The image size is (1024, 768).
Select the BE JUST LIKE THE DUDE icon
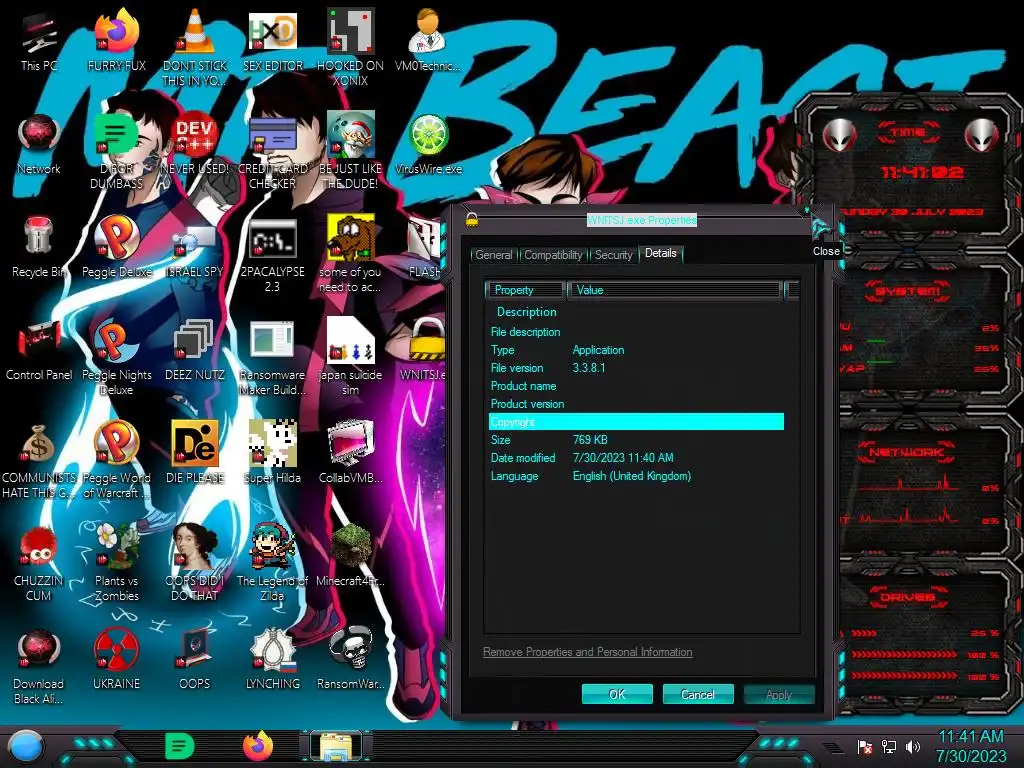pos(350,150)
